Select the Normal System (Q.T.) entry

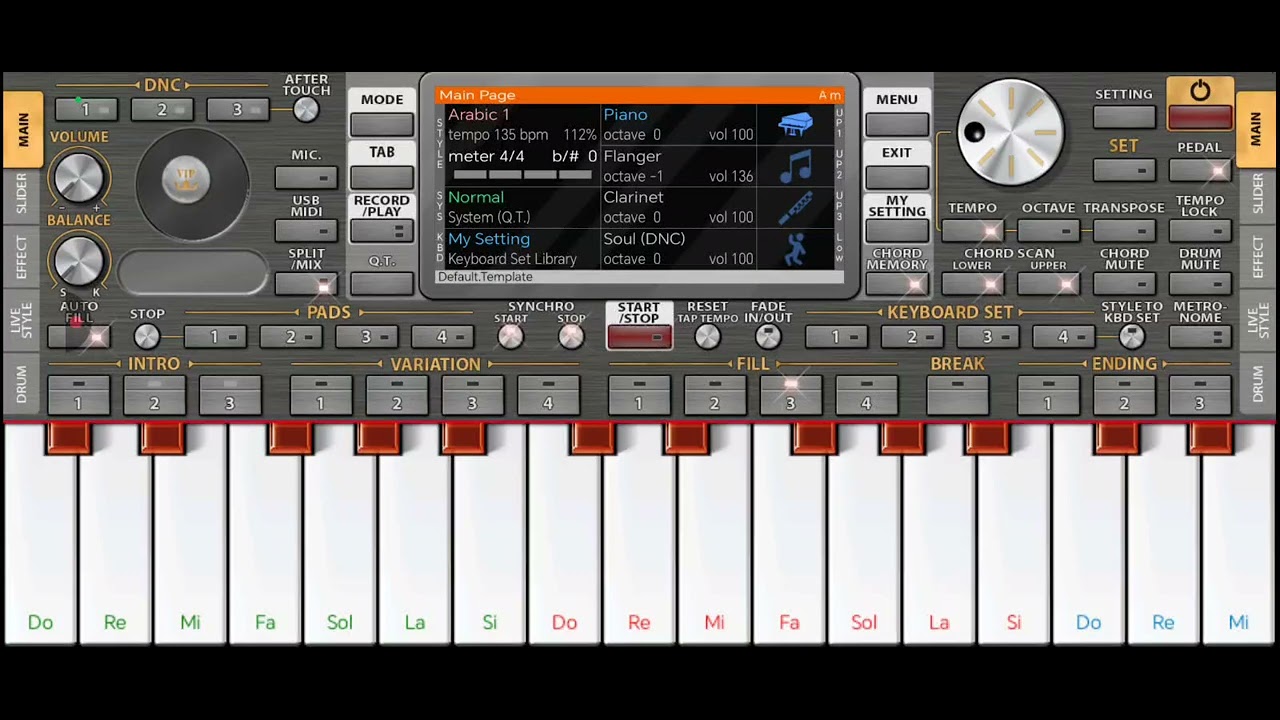tap(520, 207)
